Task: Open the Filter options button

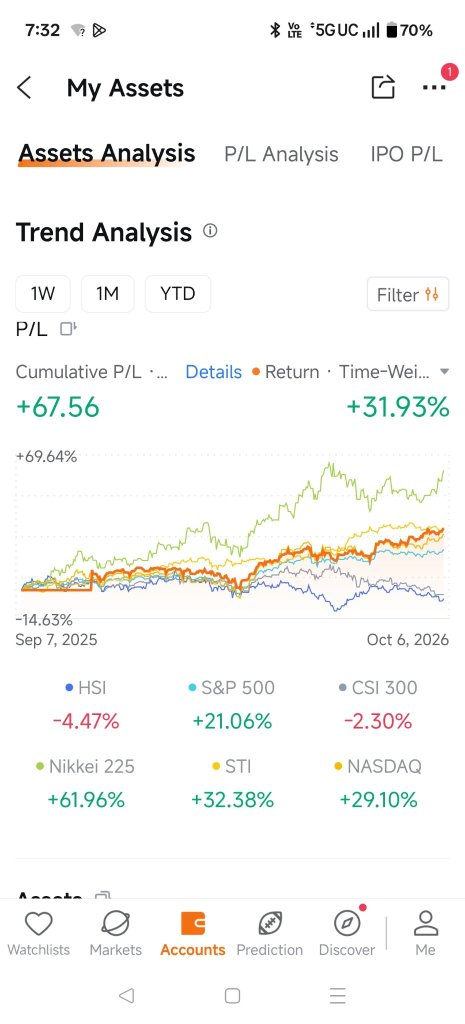Action: click(408, 295)
